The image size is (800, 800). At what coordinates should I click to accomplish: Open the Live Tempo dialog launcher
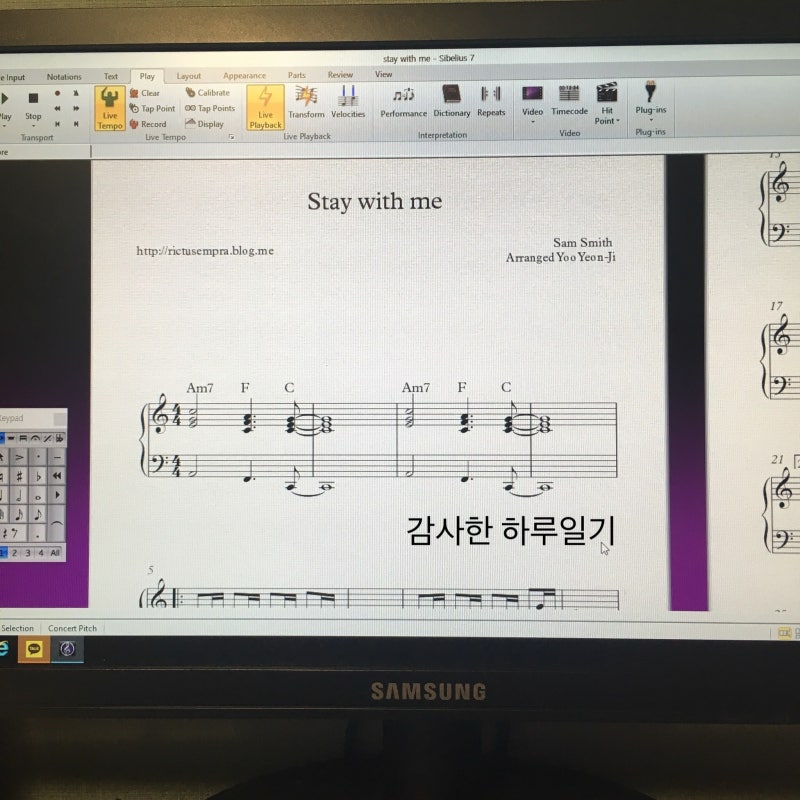(x=232, y=137)
